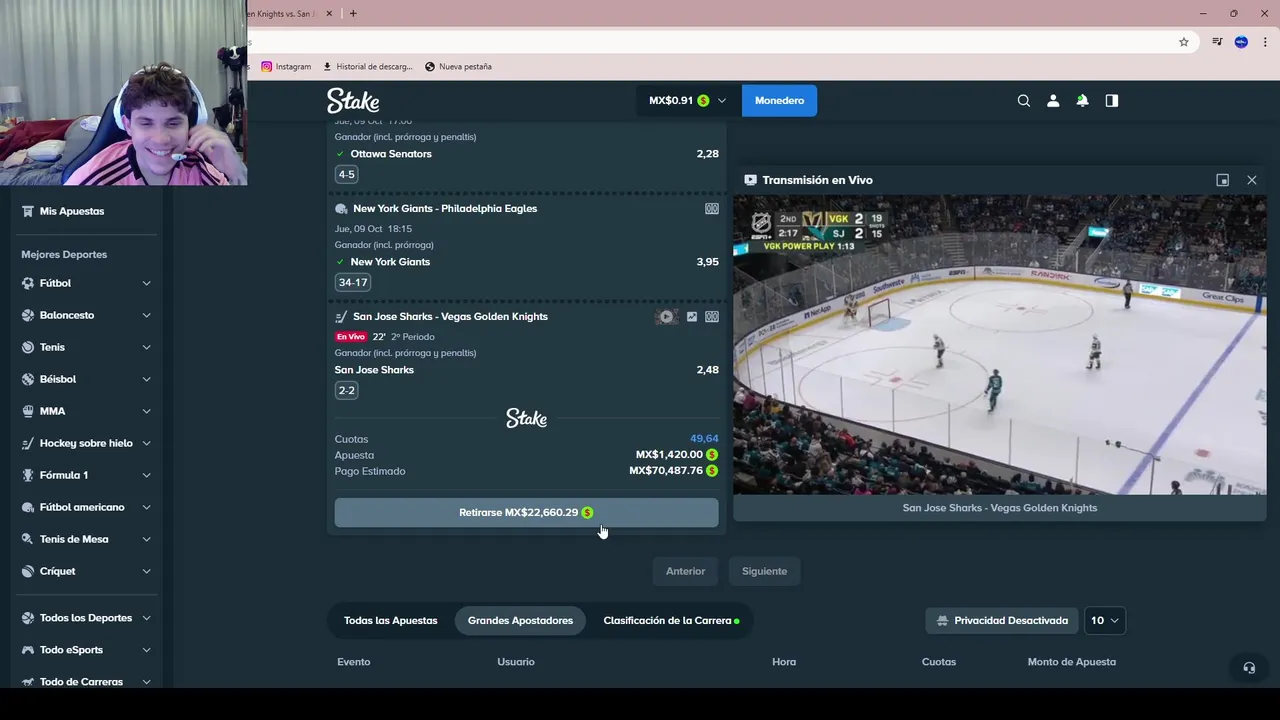
Task: Open scoreboard icon for San Jose Sharks game
Action: coord(712,317)
